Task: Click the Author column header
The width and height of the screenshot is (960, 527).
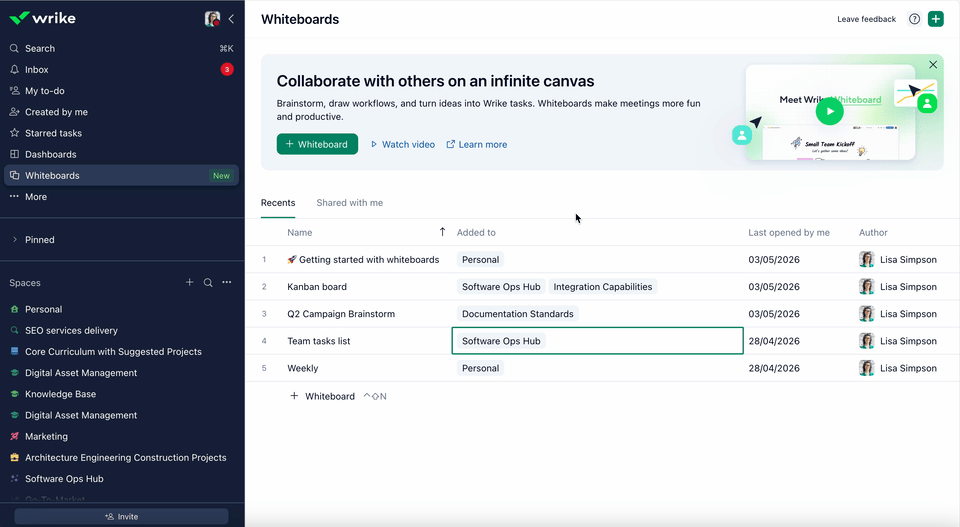Action: click(873, 233)
